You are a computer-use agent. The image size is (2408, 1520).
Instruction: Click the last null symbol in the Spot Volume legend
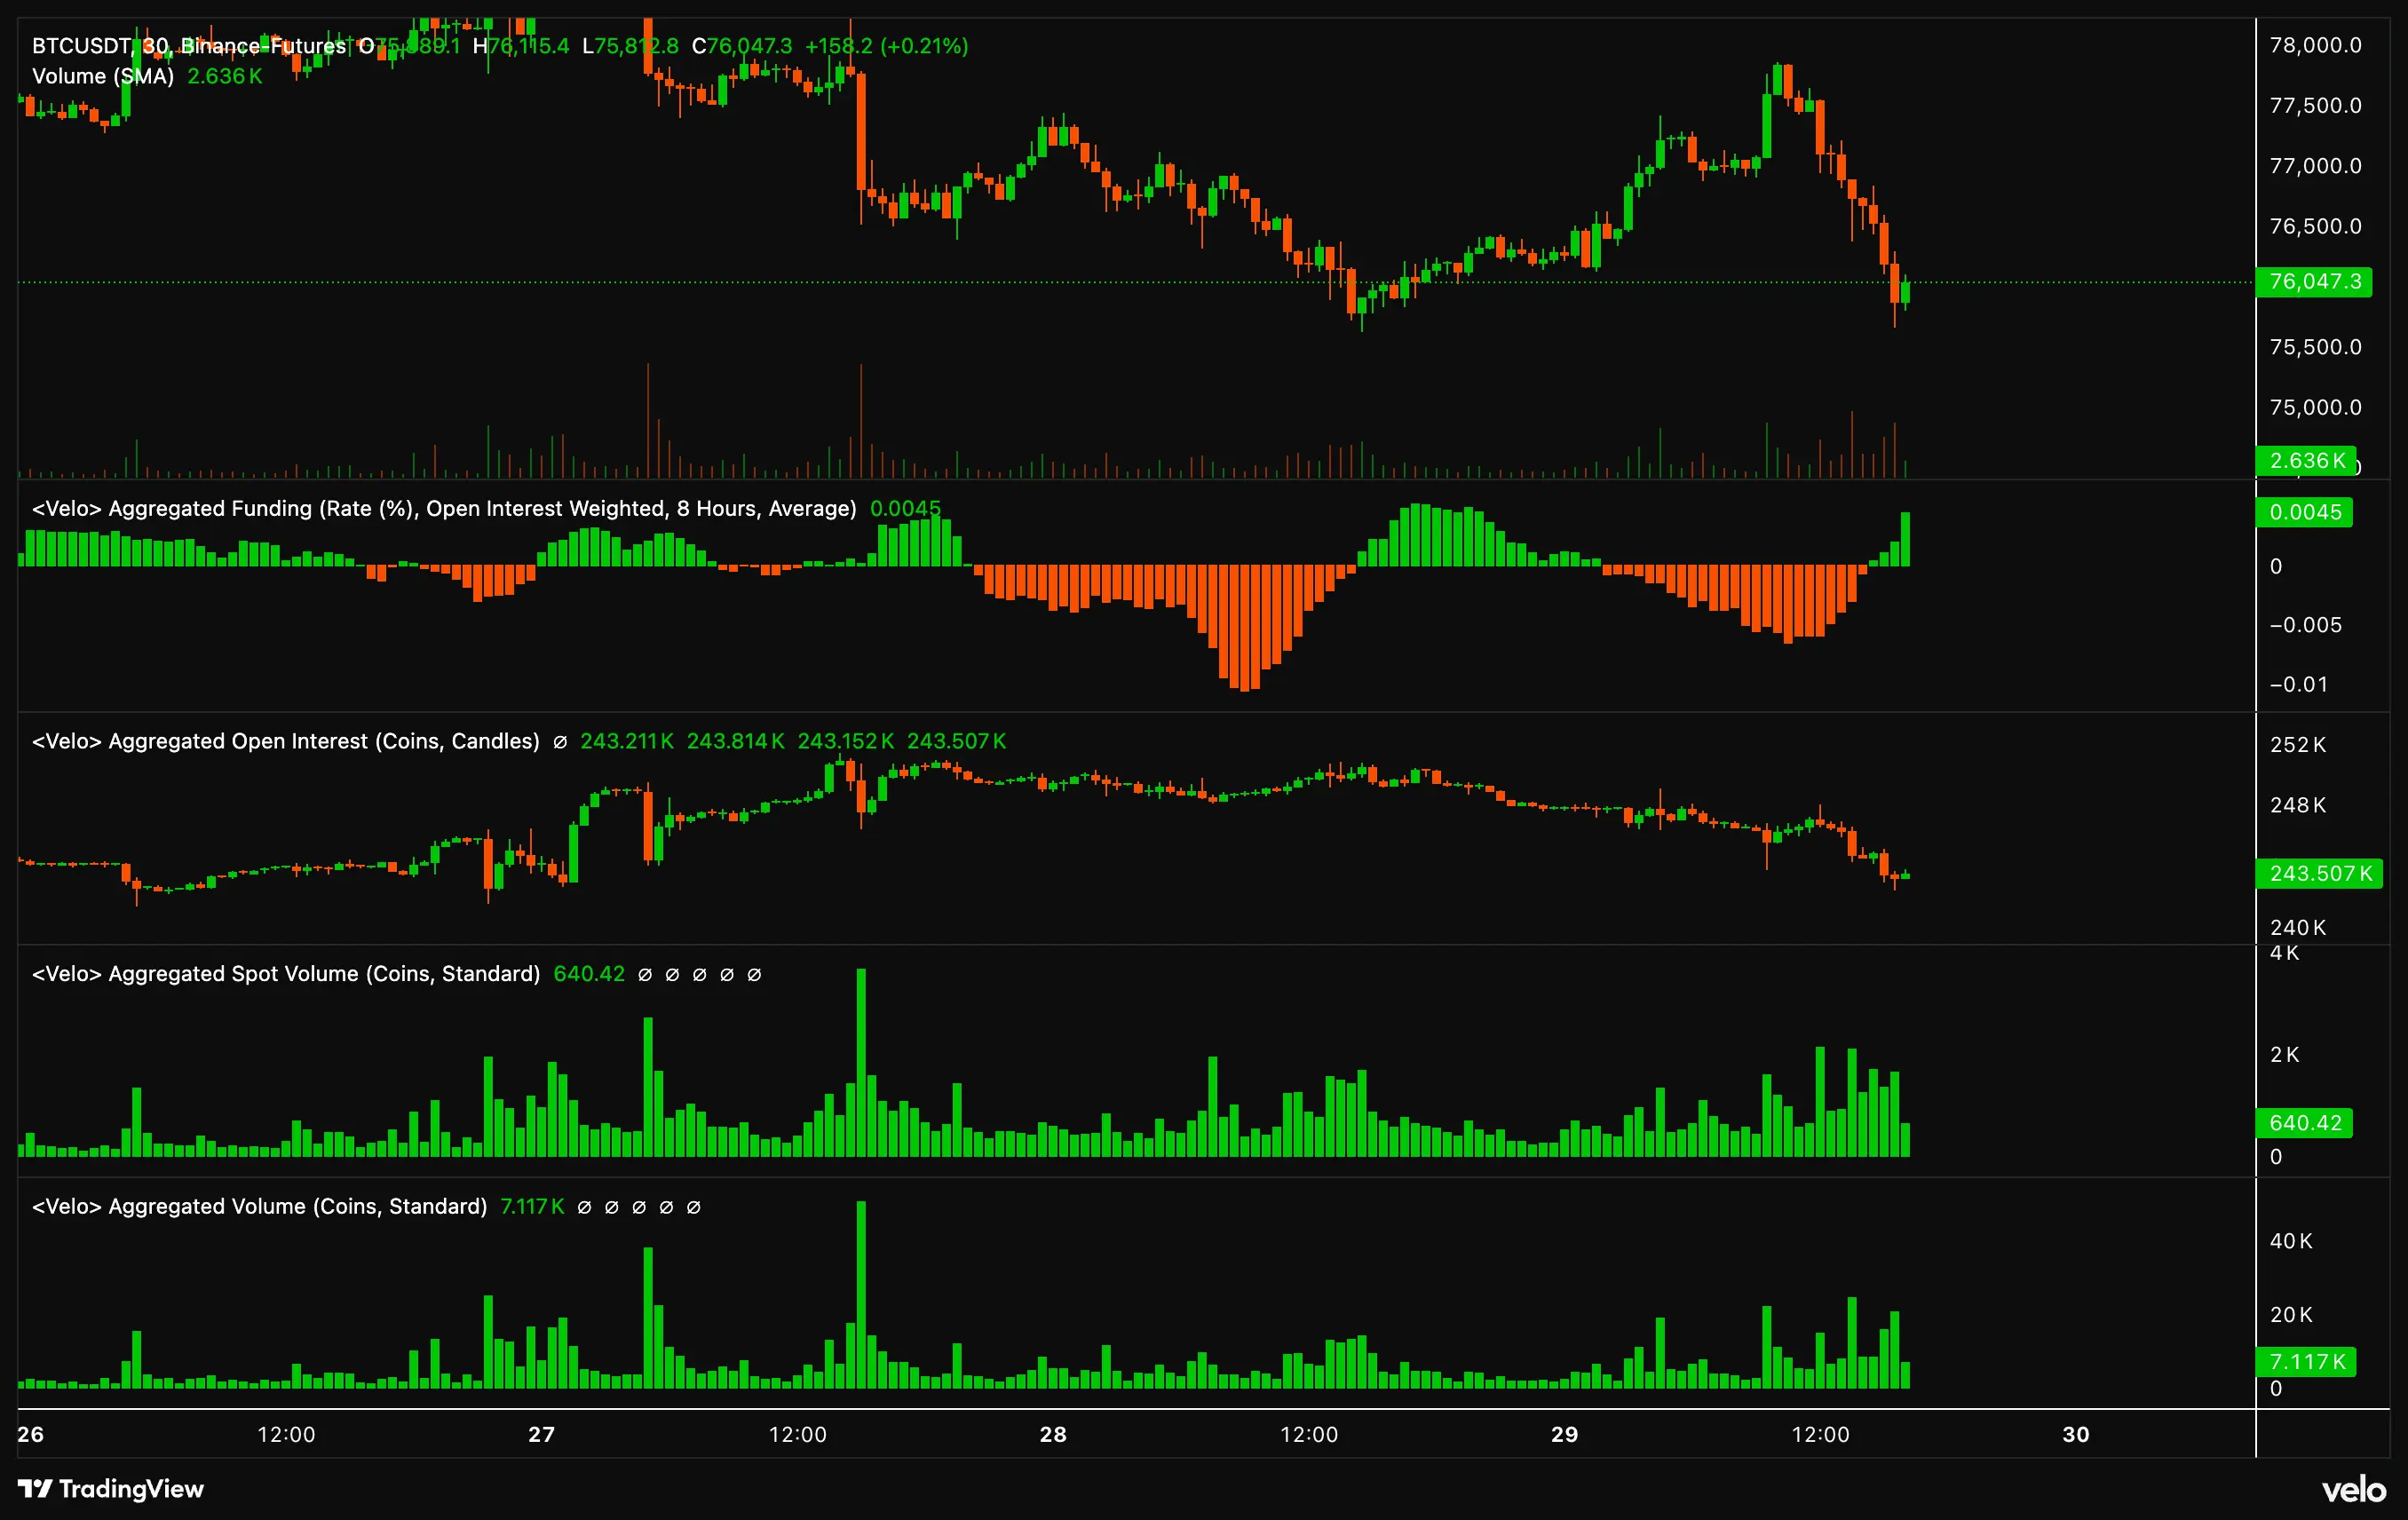coord(754,975)
